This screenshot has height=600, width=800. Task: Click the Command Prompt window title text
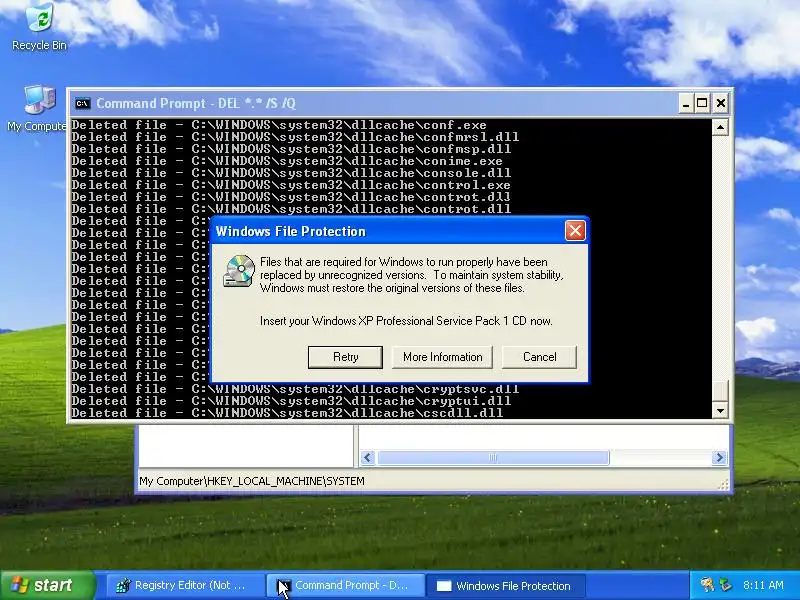tap(196, 104)
